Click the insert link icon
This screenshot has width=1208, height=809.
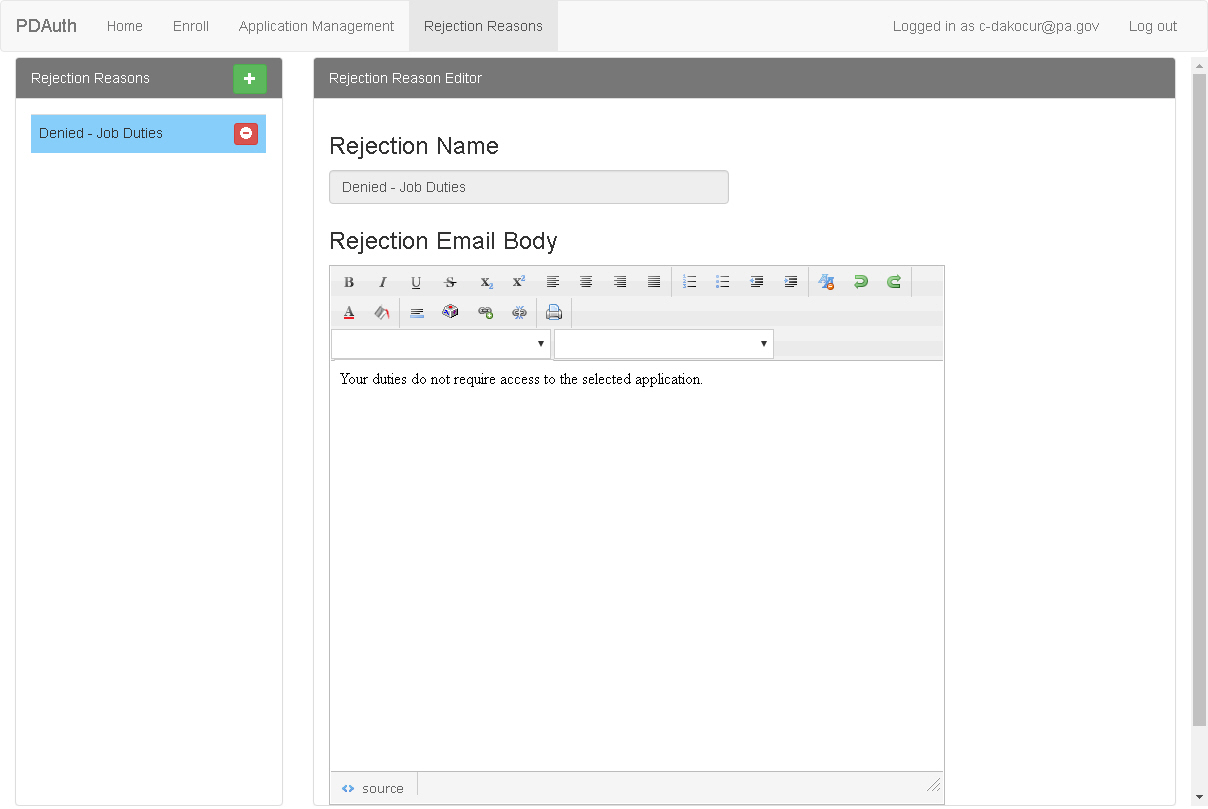click(485, 312)
